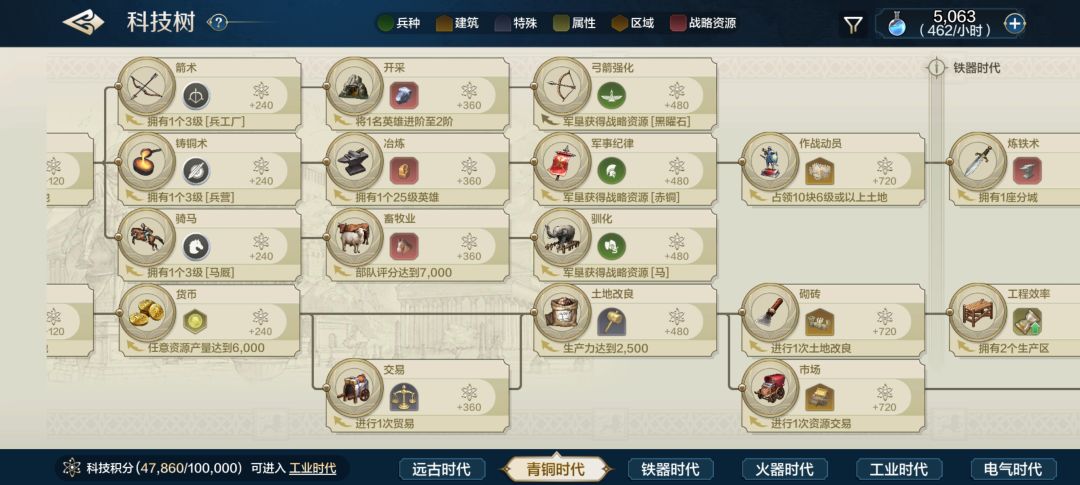Select the 骑马 horse rider tech icon
This screenshot has width=1080, height=485.
(147, 237)
